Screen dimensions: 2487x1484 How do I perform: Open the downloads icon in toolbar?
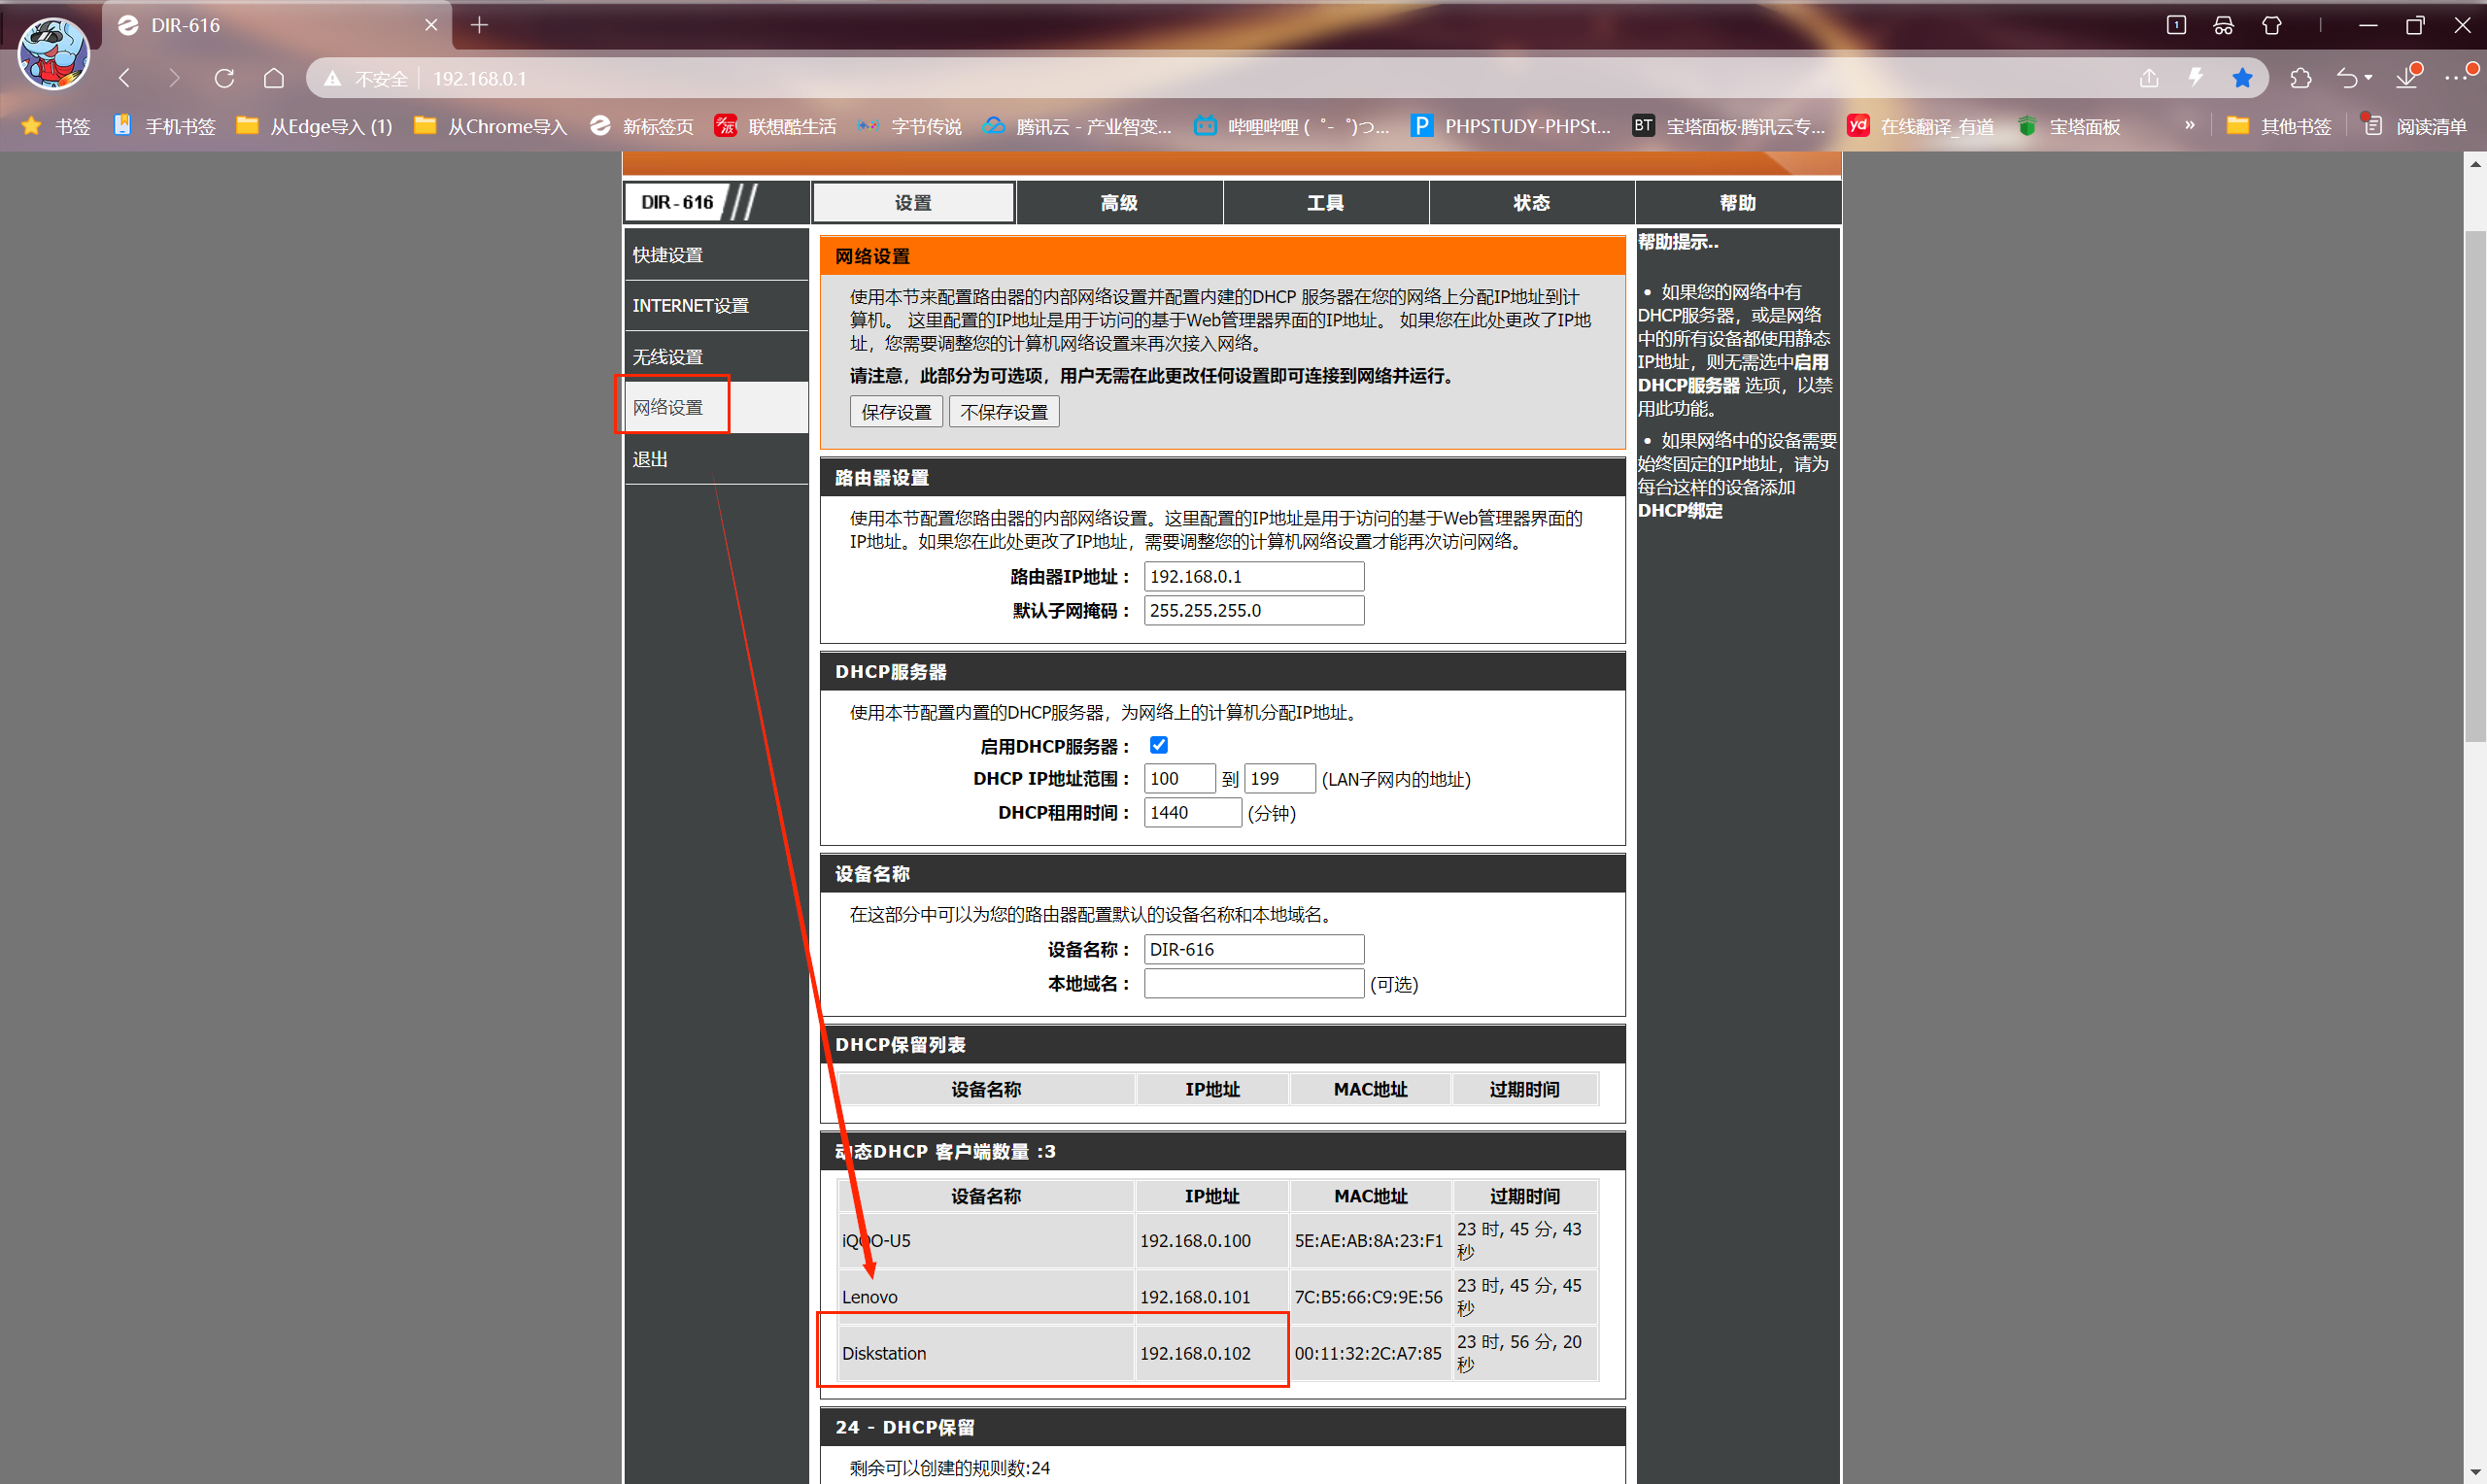pyautogui.click(x=2408, y=78)
